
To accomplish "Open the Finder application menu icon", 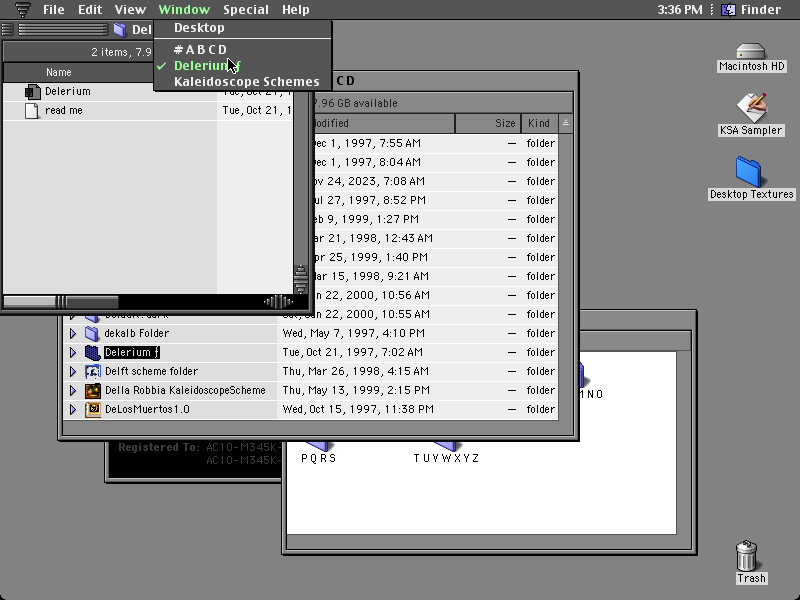I will point(728,9).
